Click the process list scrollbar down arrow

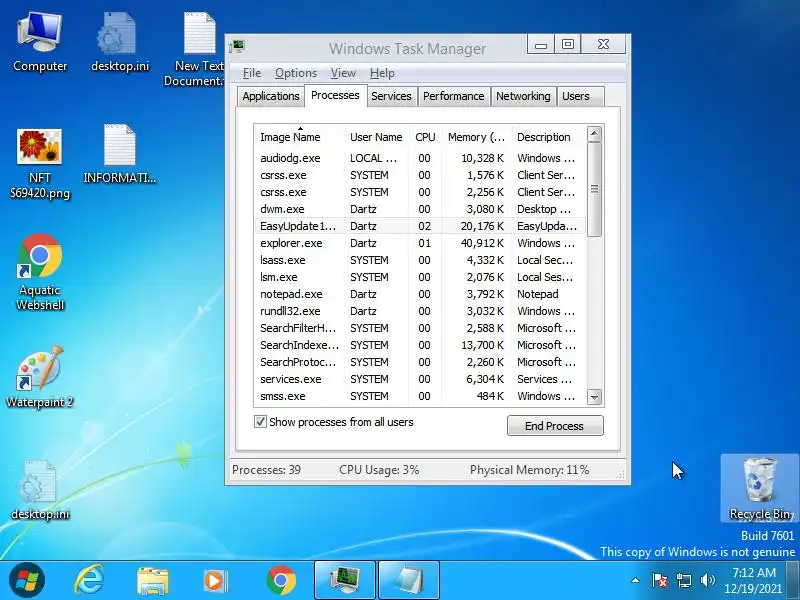click(x=594, y=396)
